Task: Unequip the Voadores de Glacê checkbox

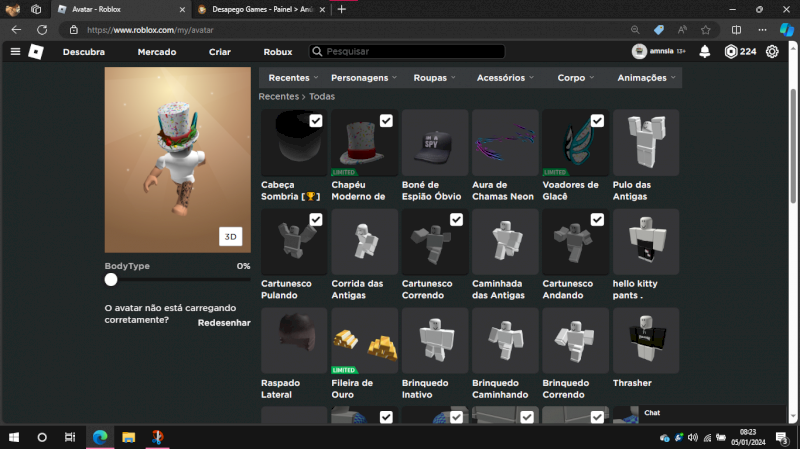Action: (x=597, y=121)
